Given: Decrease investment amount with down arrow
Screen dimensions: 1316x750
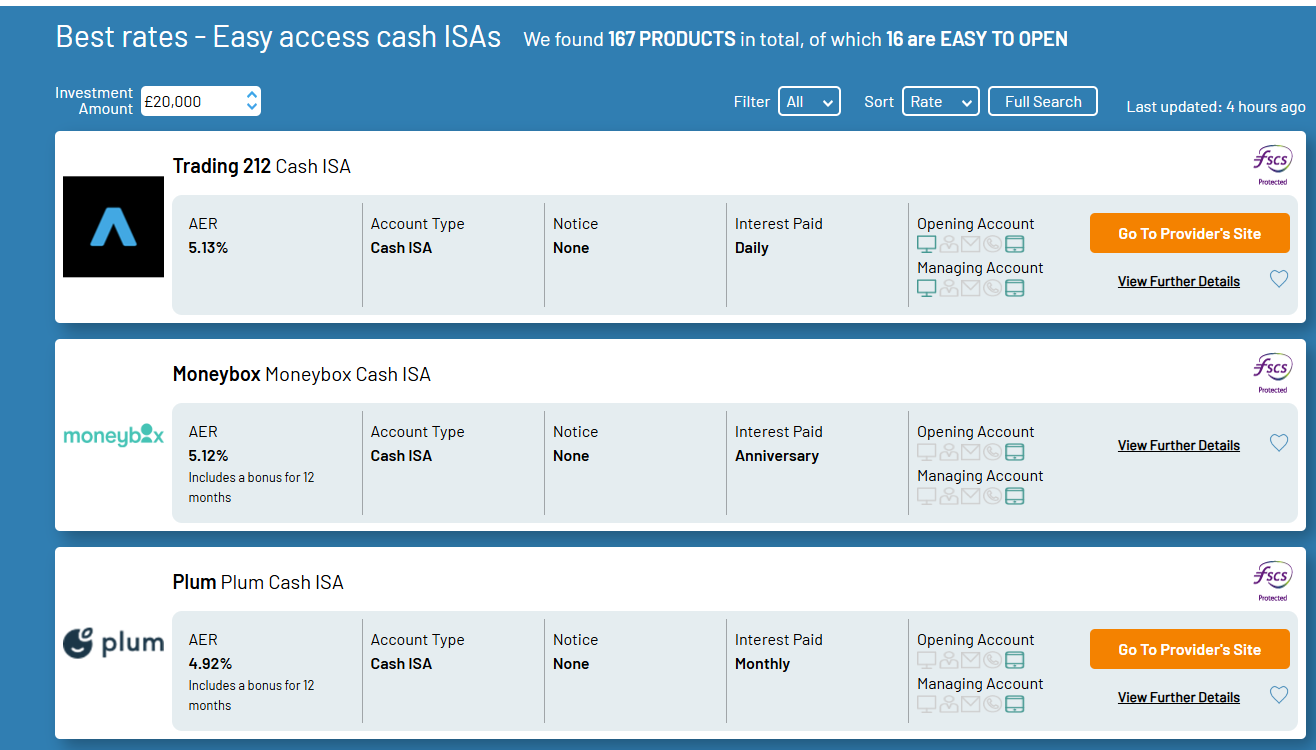Looking at the screenshot, I should pyautogui.click(x=252, y=107).
